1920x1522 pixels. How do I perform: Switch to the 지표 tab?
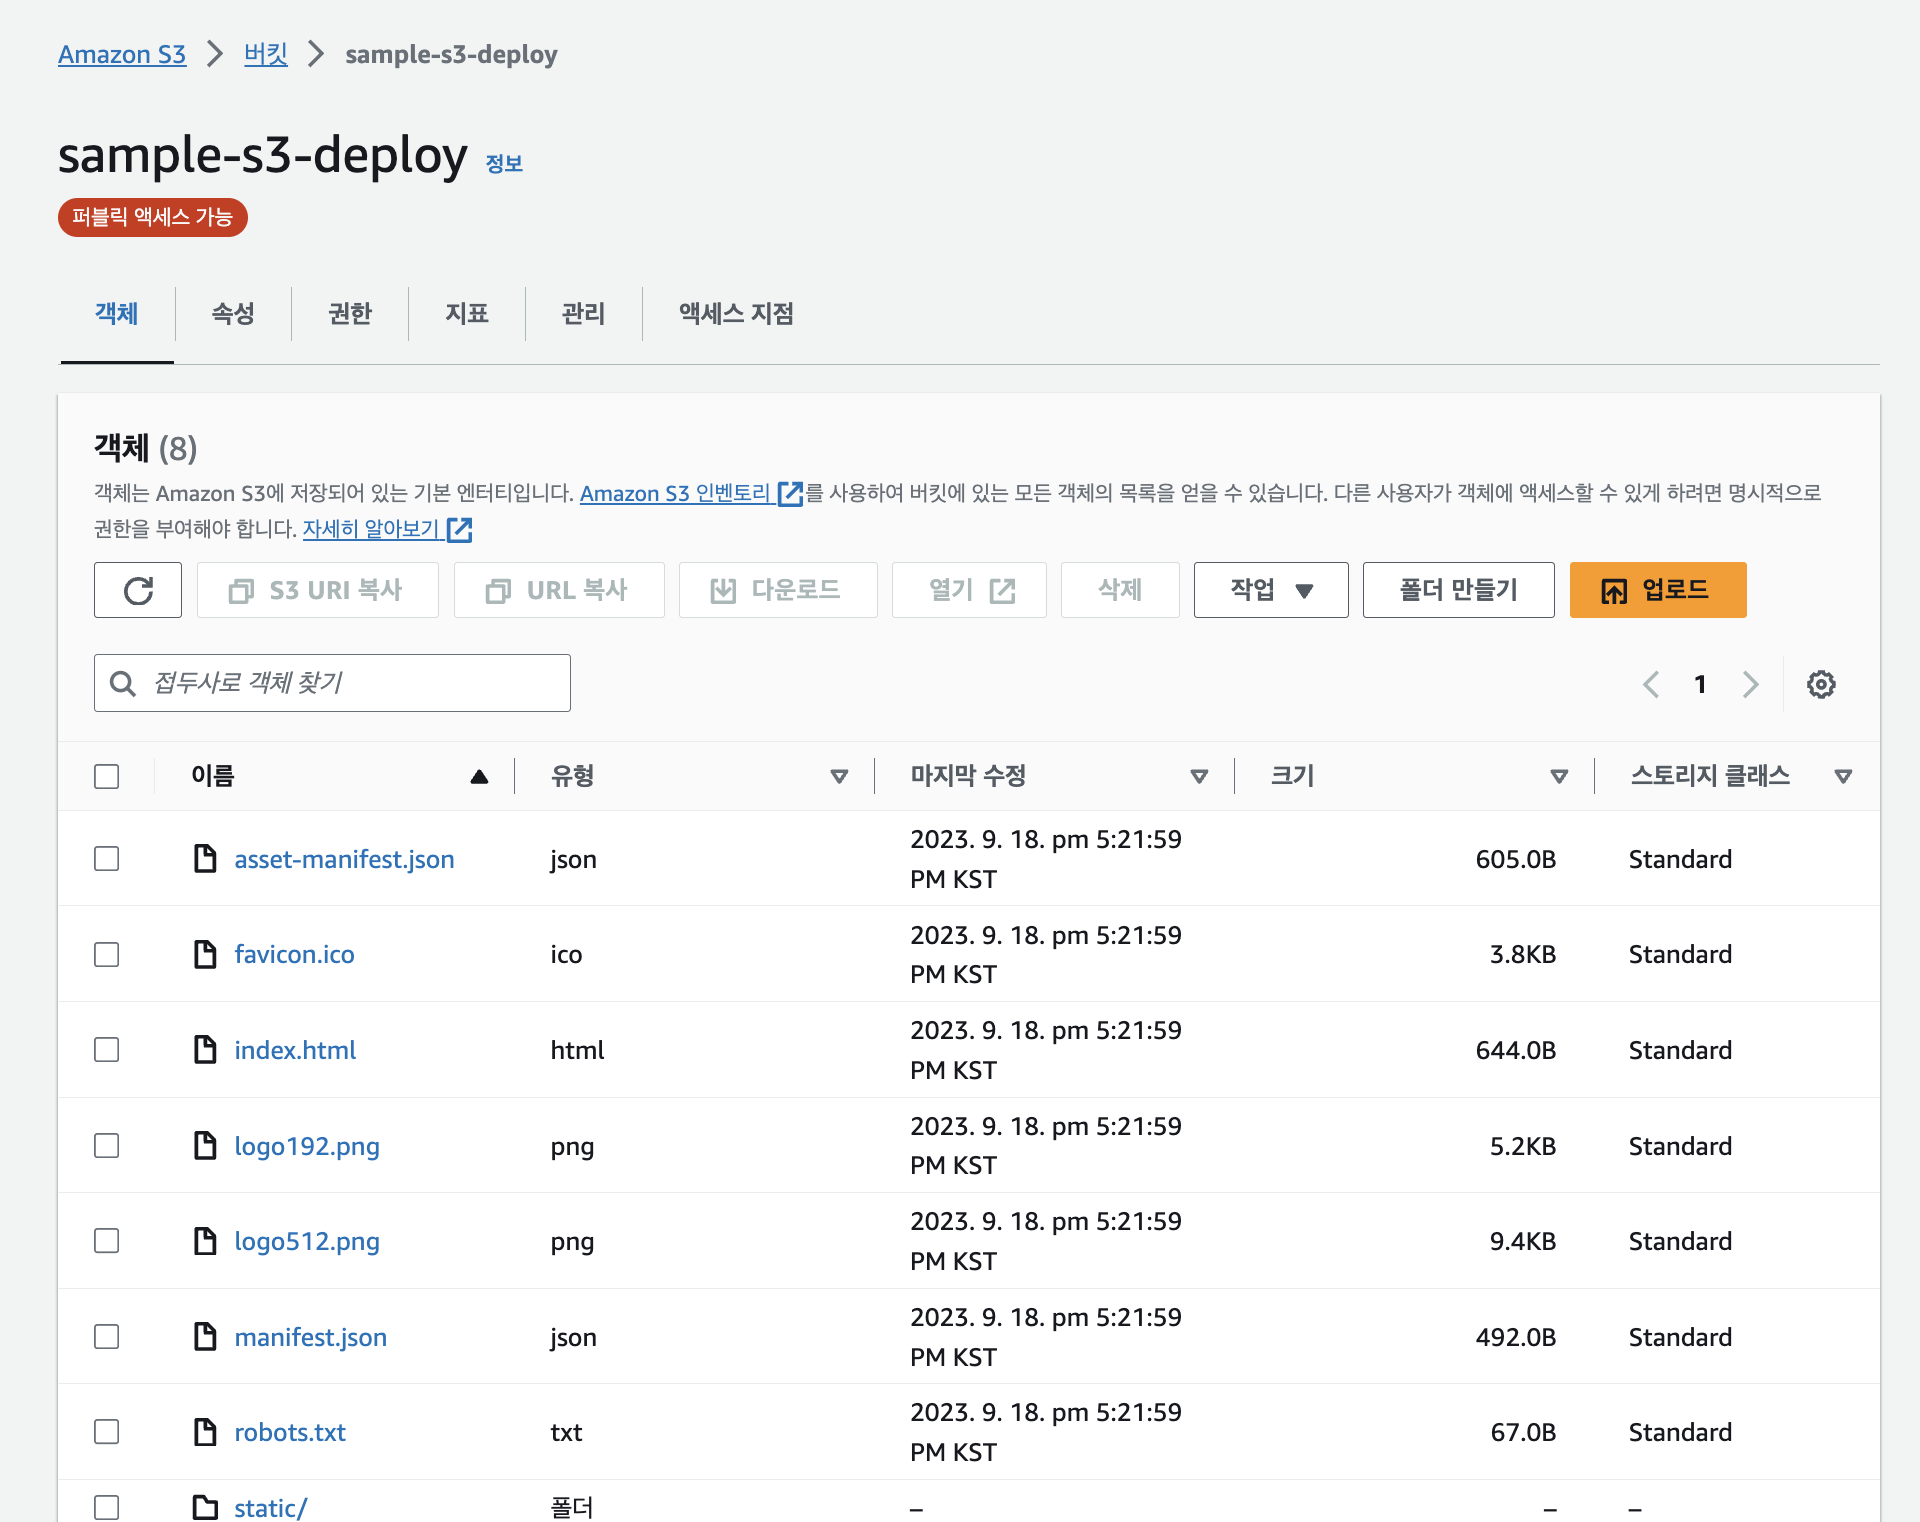coord(467,314)
